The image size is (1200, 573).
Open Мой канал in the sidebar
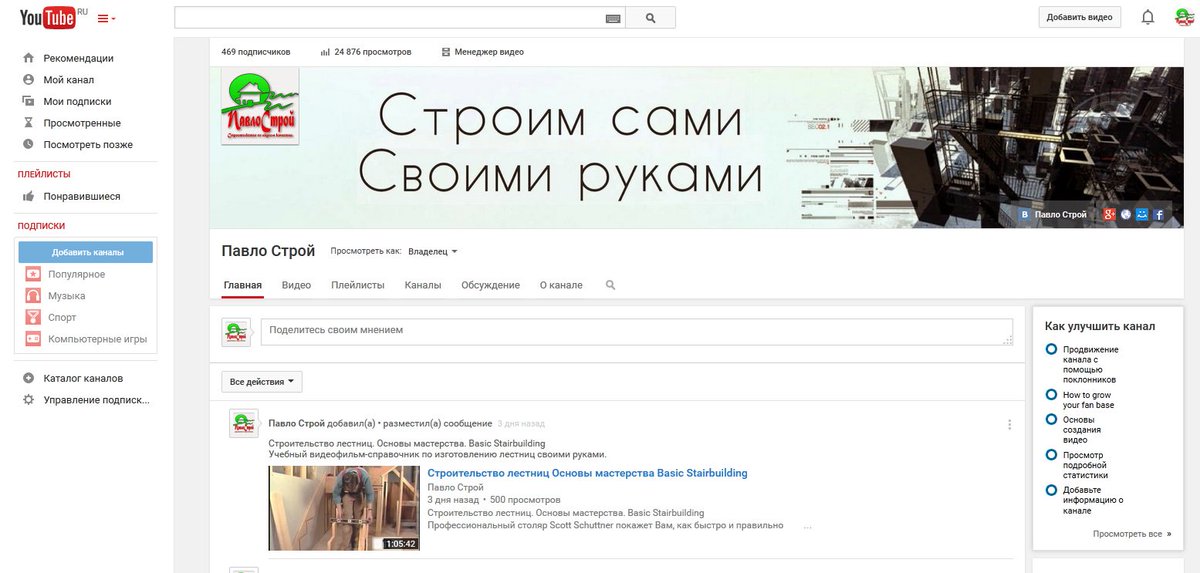point(69,80)
